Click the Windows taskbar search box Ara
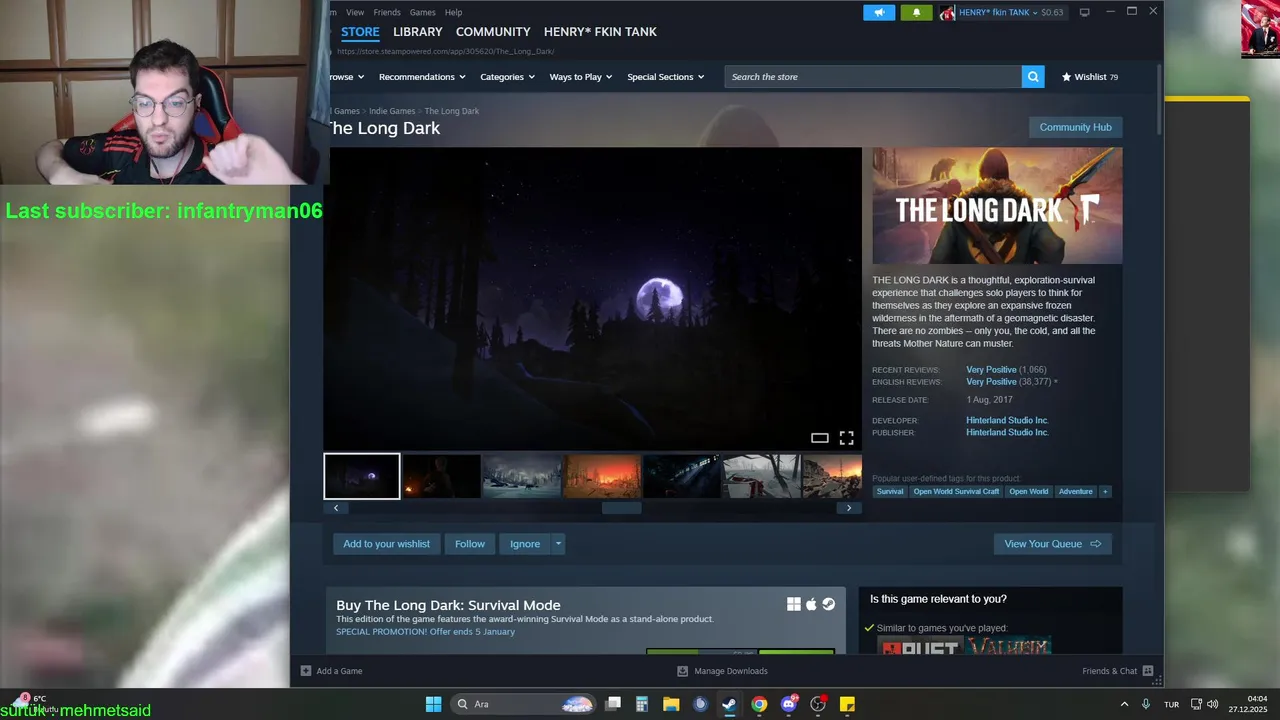Image resolution: width=1280 pixels, height=720 pixels. [x=524, y=704]
